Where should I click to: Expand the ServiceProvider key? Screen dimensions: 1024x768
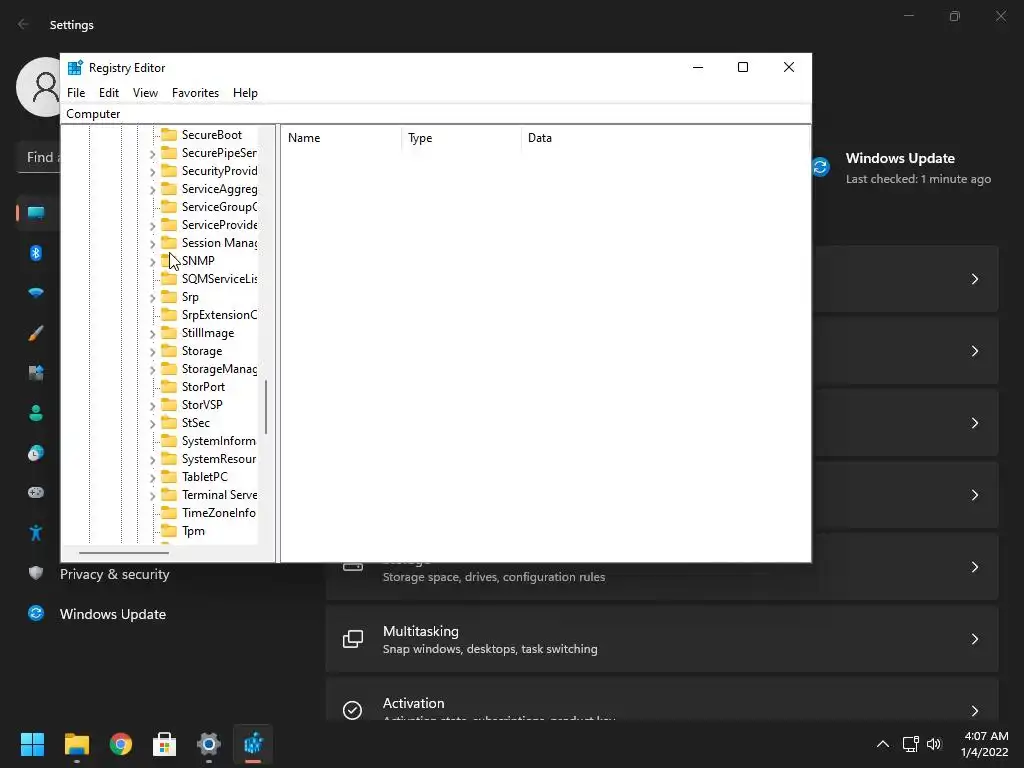[x=152, y=225]
